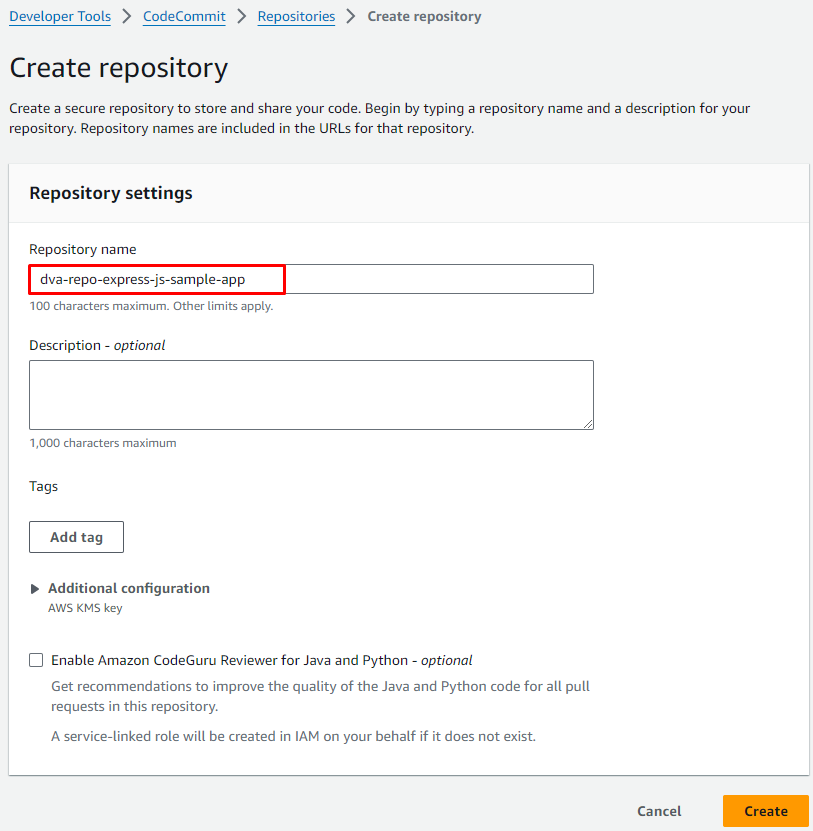Click the chevron after Developer Tools

(x=127, y=17)
